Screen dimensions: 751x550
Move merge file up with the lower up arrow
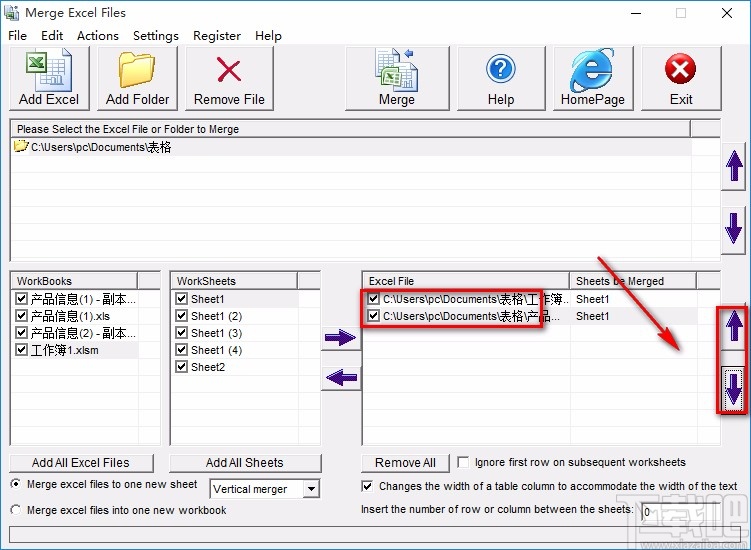(734, 328)
